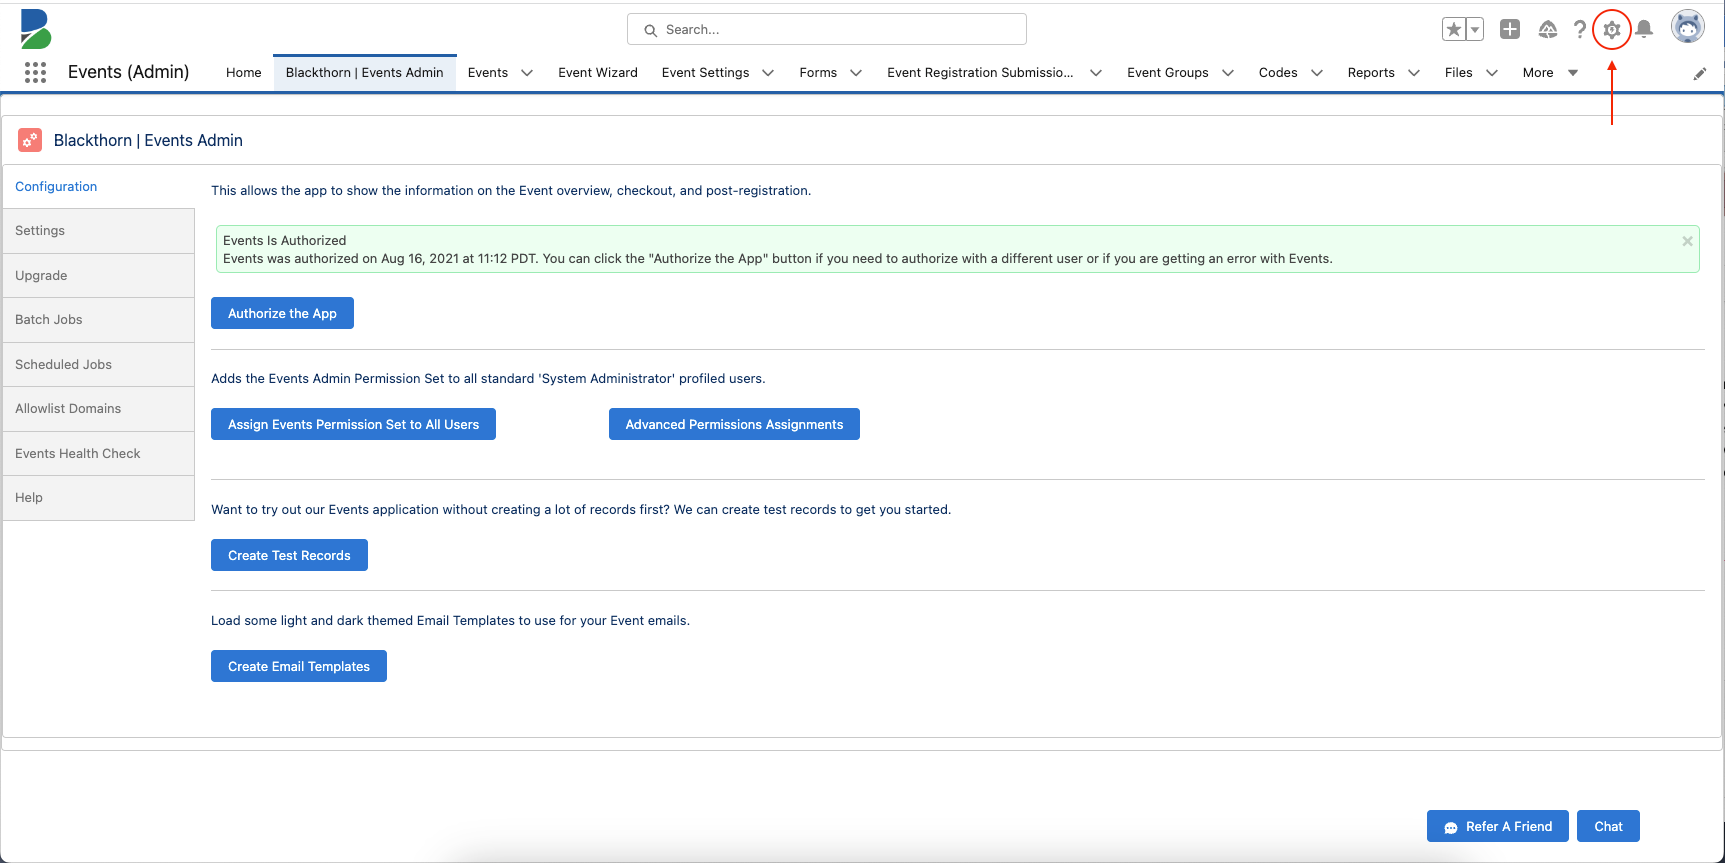Open the Event Registration Submission tab
Screen dimensions: 1725x863
pyautogui.click(x=980, y=73)
